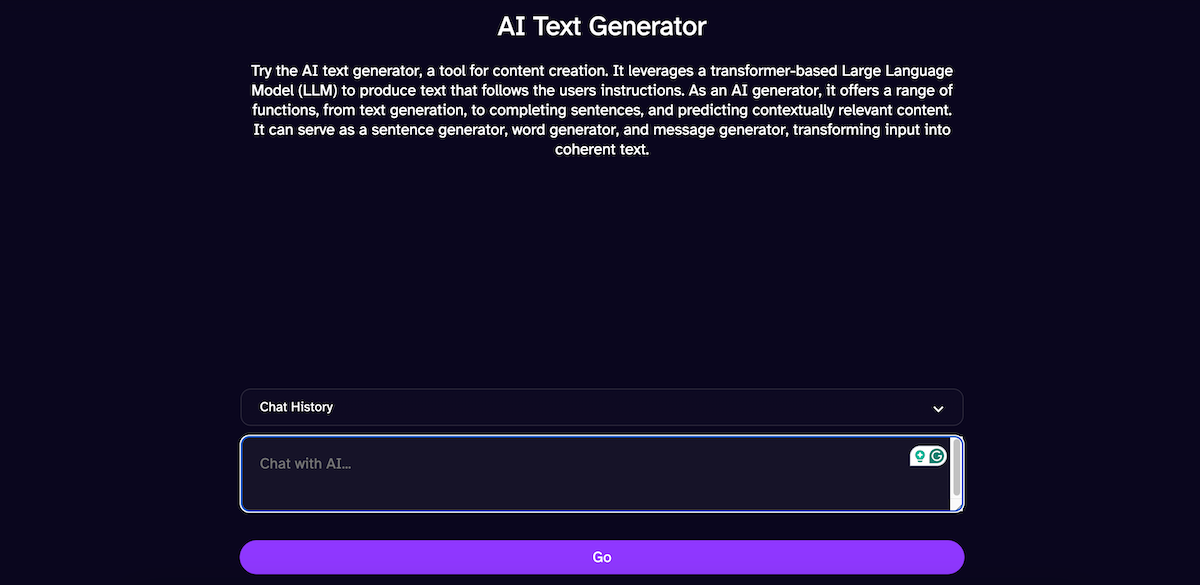
Task: Click the Grammarly logo icon in chat box
Action: [x=935, y=456]
